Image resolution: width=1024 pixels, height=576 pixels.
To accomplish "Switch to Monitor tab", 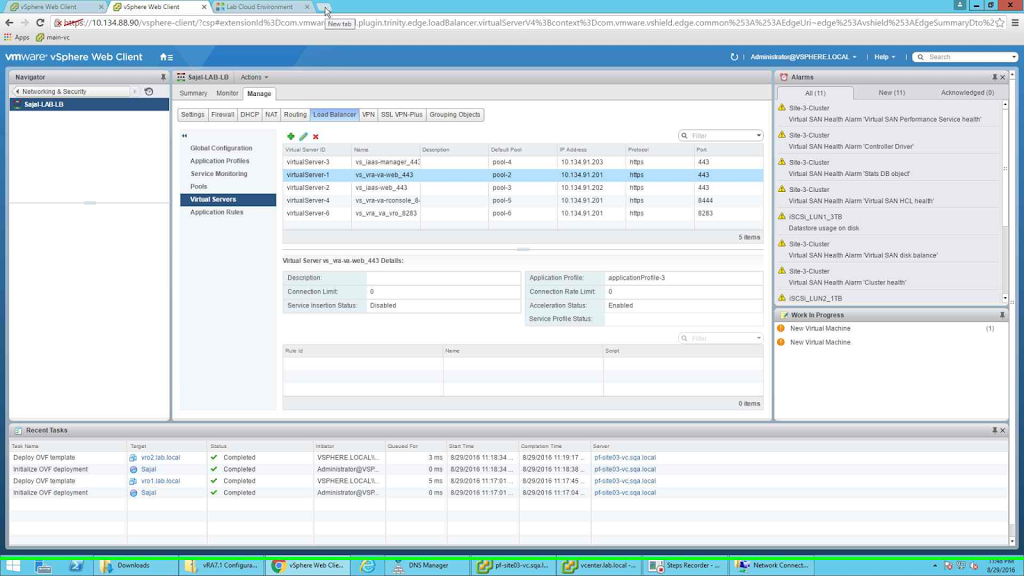I will click(227, 93).
